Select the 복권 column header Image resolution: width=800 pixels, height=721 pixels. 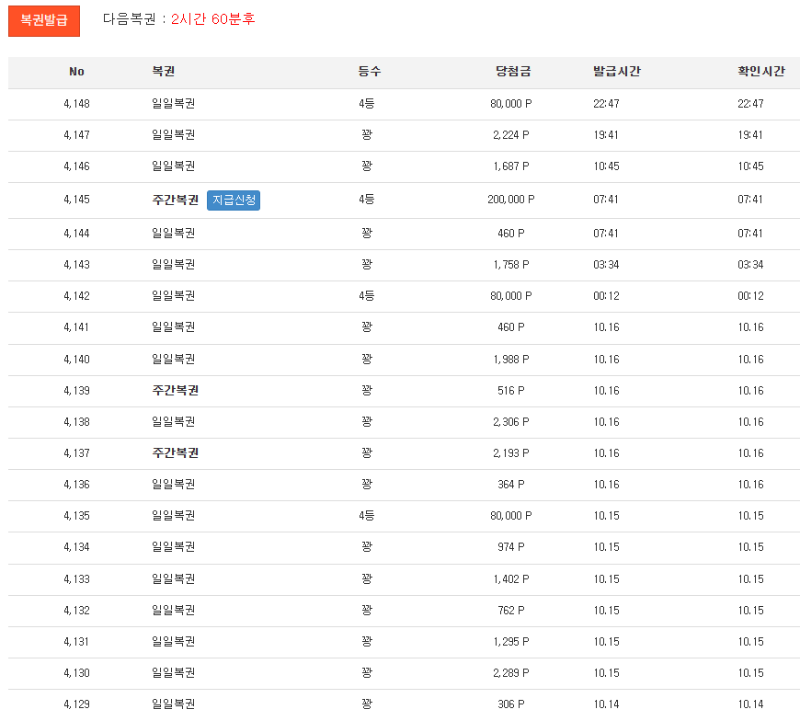tap(164, 72)
